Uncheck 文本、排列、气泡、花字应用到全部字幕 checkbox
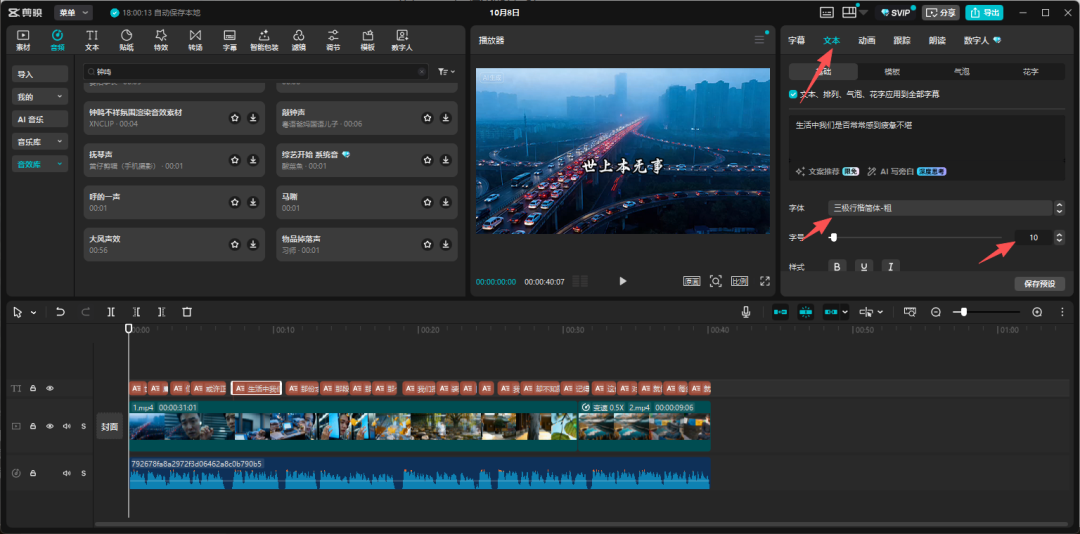Image resolution: width=1080 pixels, height=534 pixels. pos(794,94)
